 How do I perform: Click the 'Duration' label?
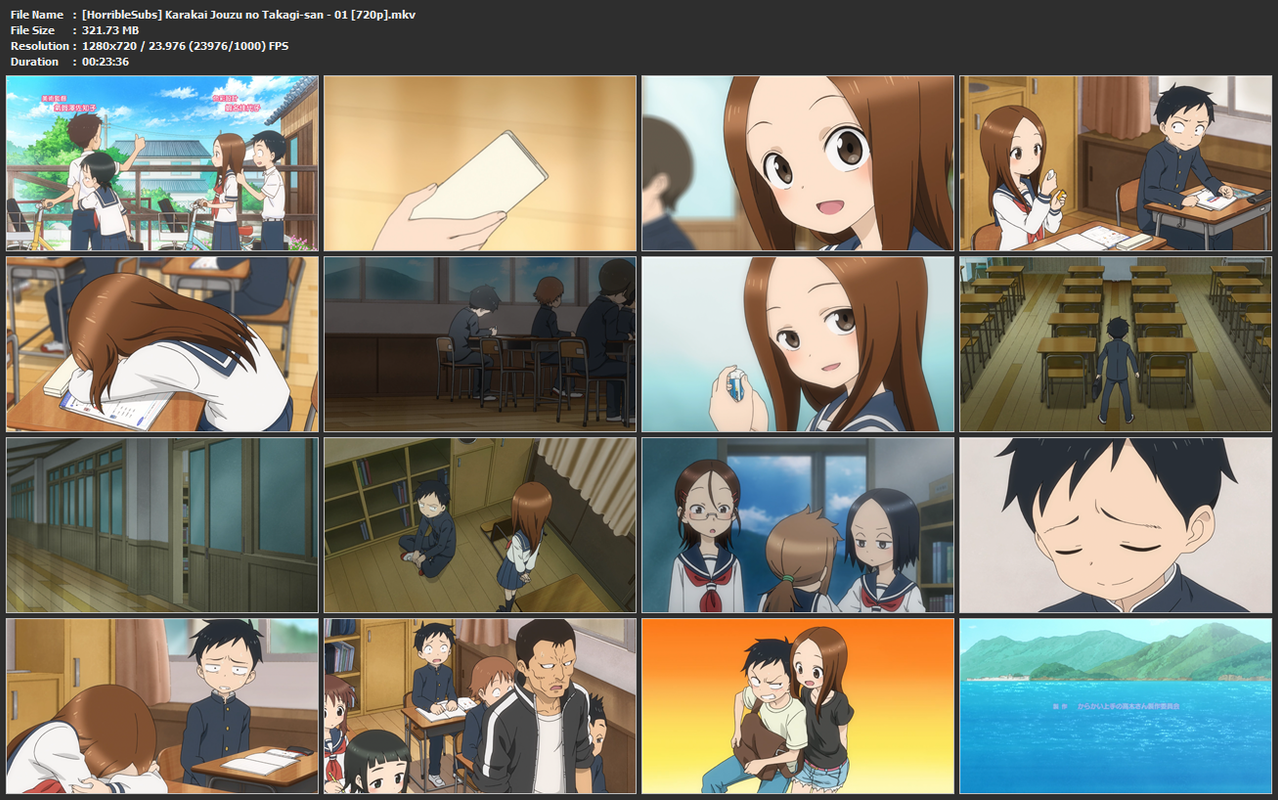[x=34, y=62]
